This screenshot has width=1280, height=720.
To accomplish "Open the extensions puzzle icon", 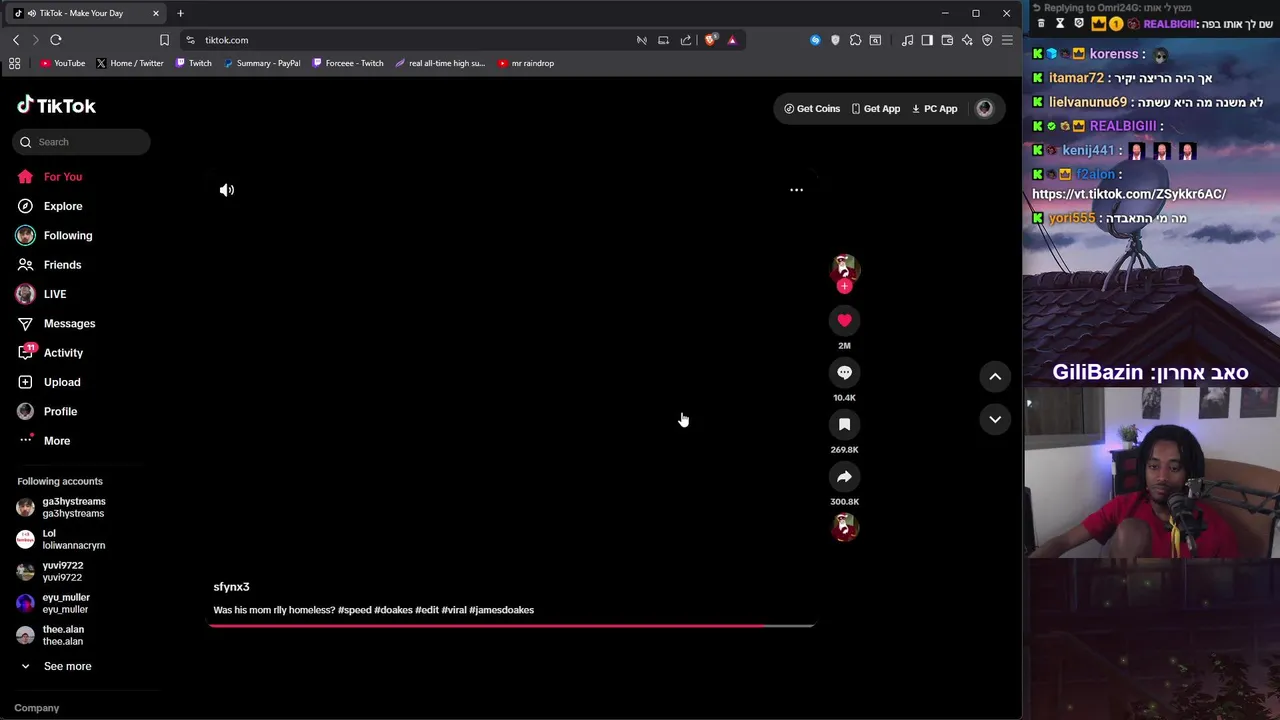I will 855,40.
